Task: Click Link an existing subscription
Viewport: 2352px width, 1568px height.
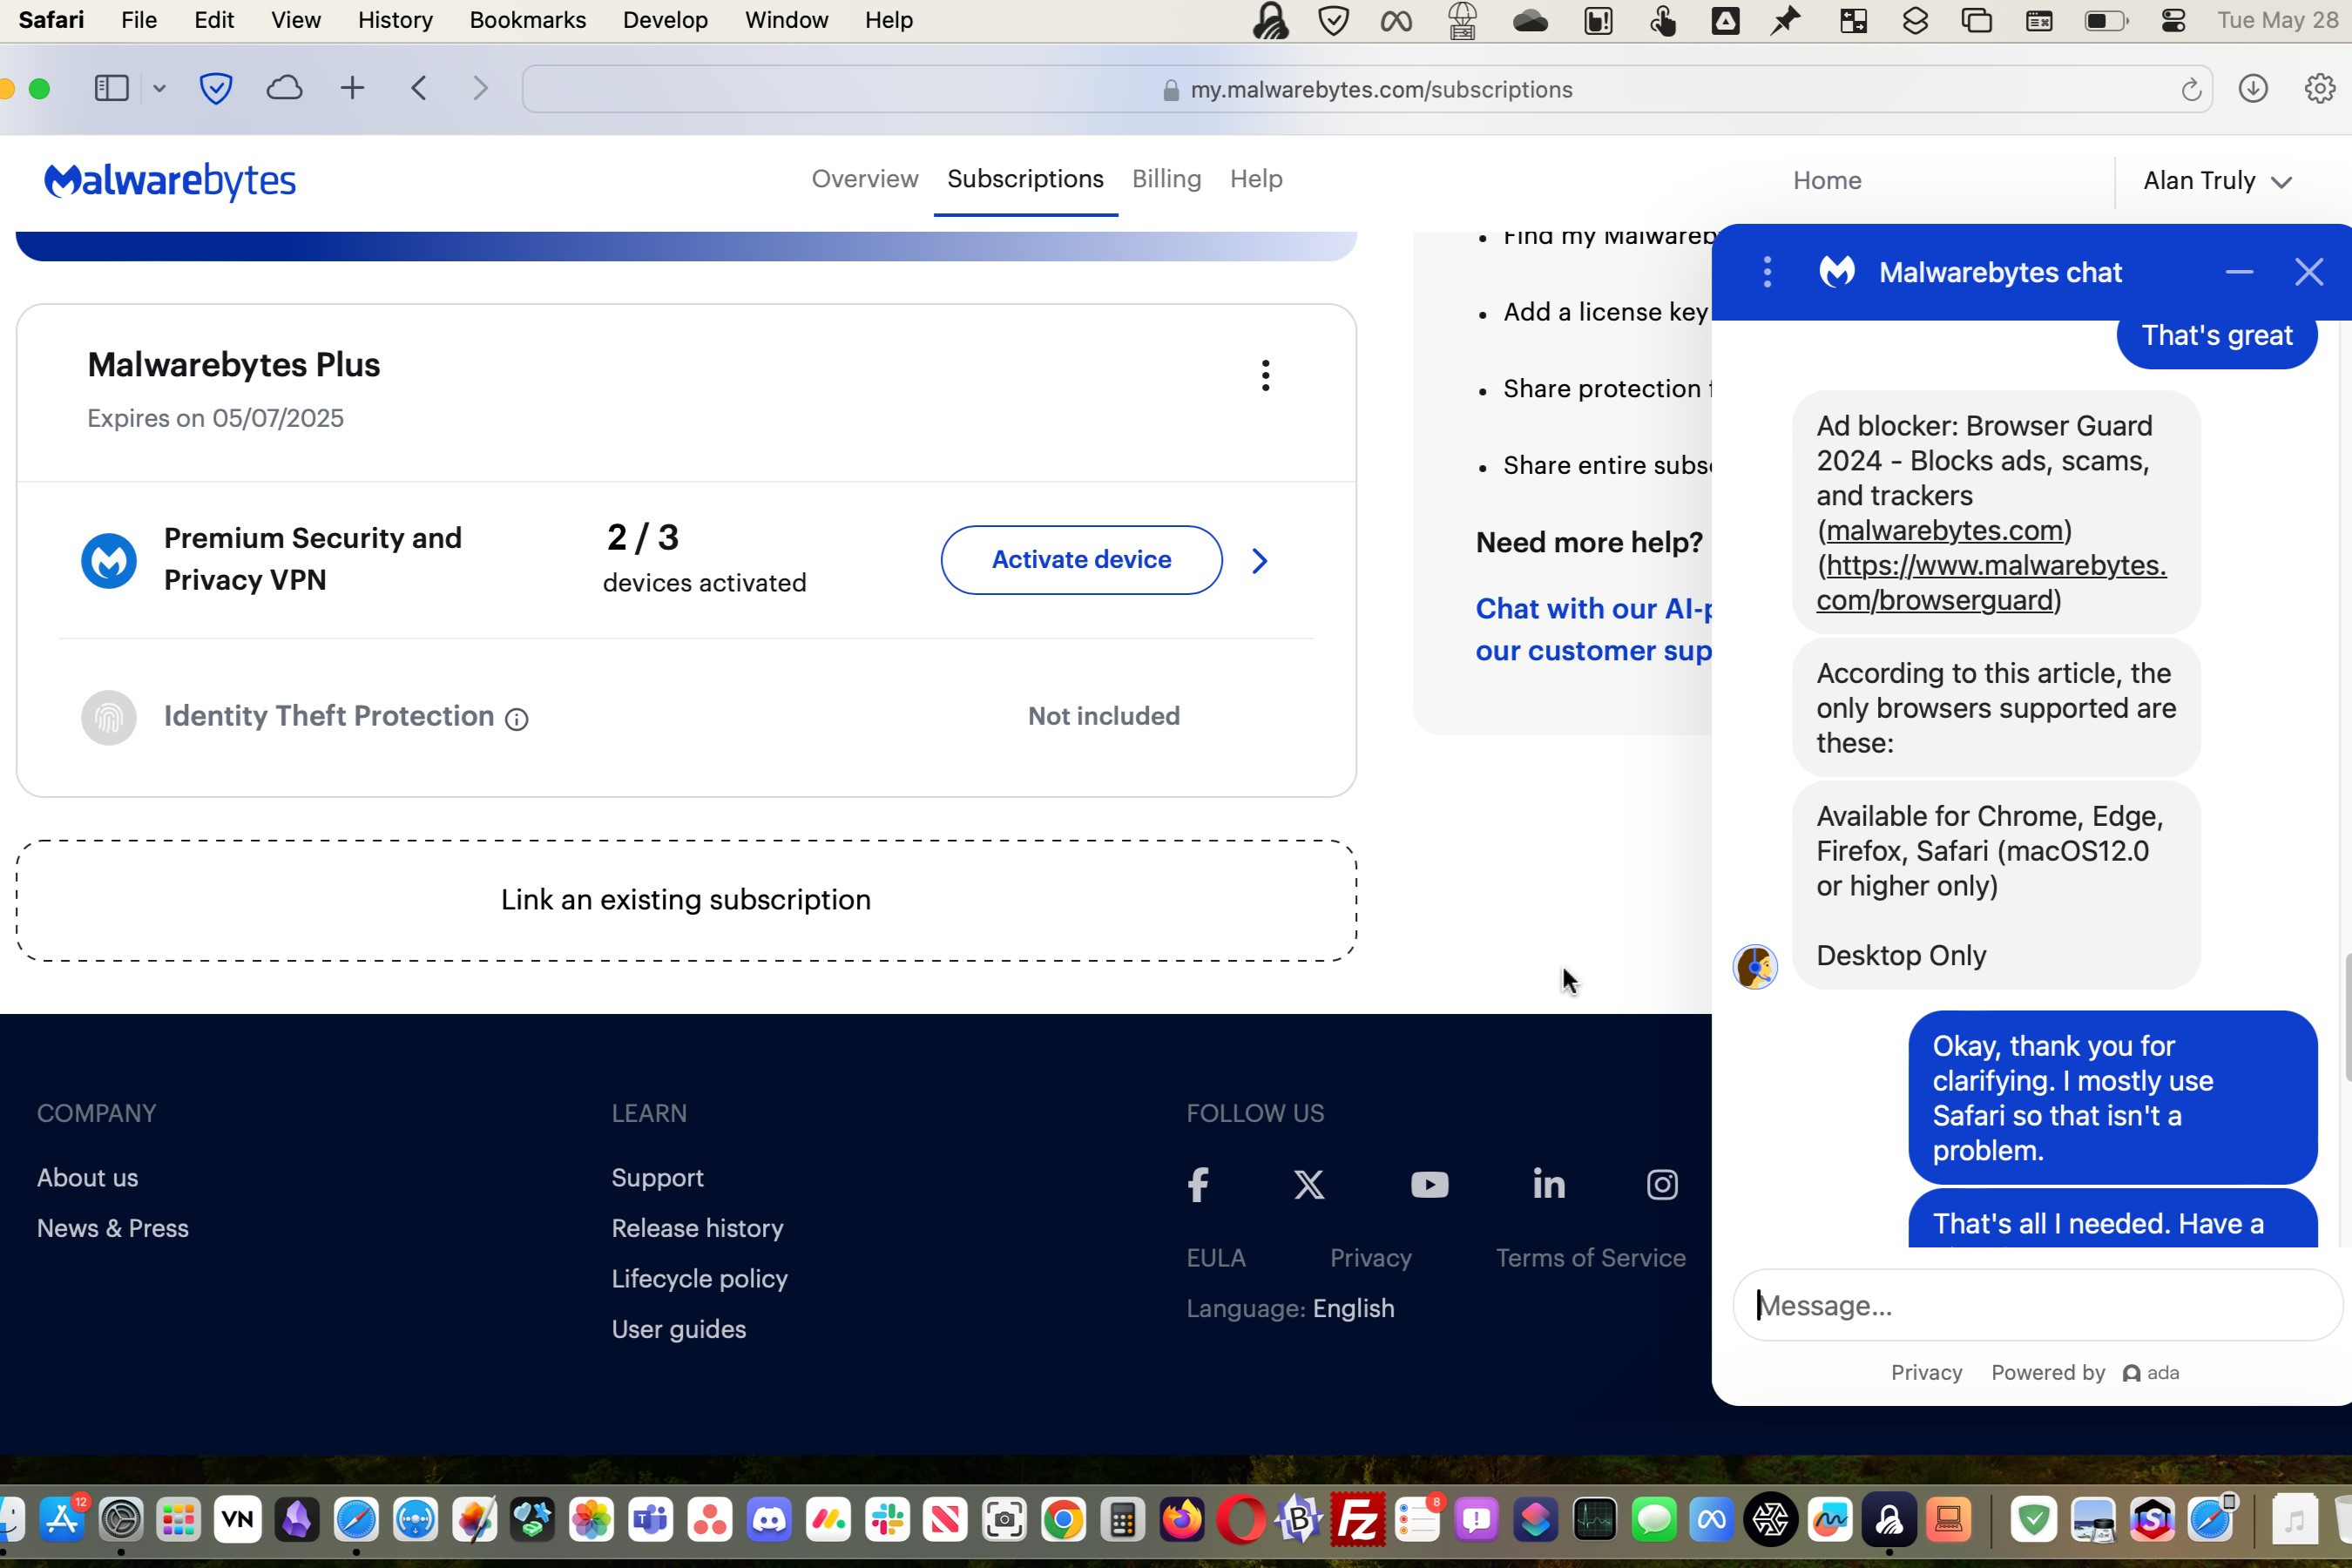Action: (x=682, y=900)
